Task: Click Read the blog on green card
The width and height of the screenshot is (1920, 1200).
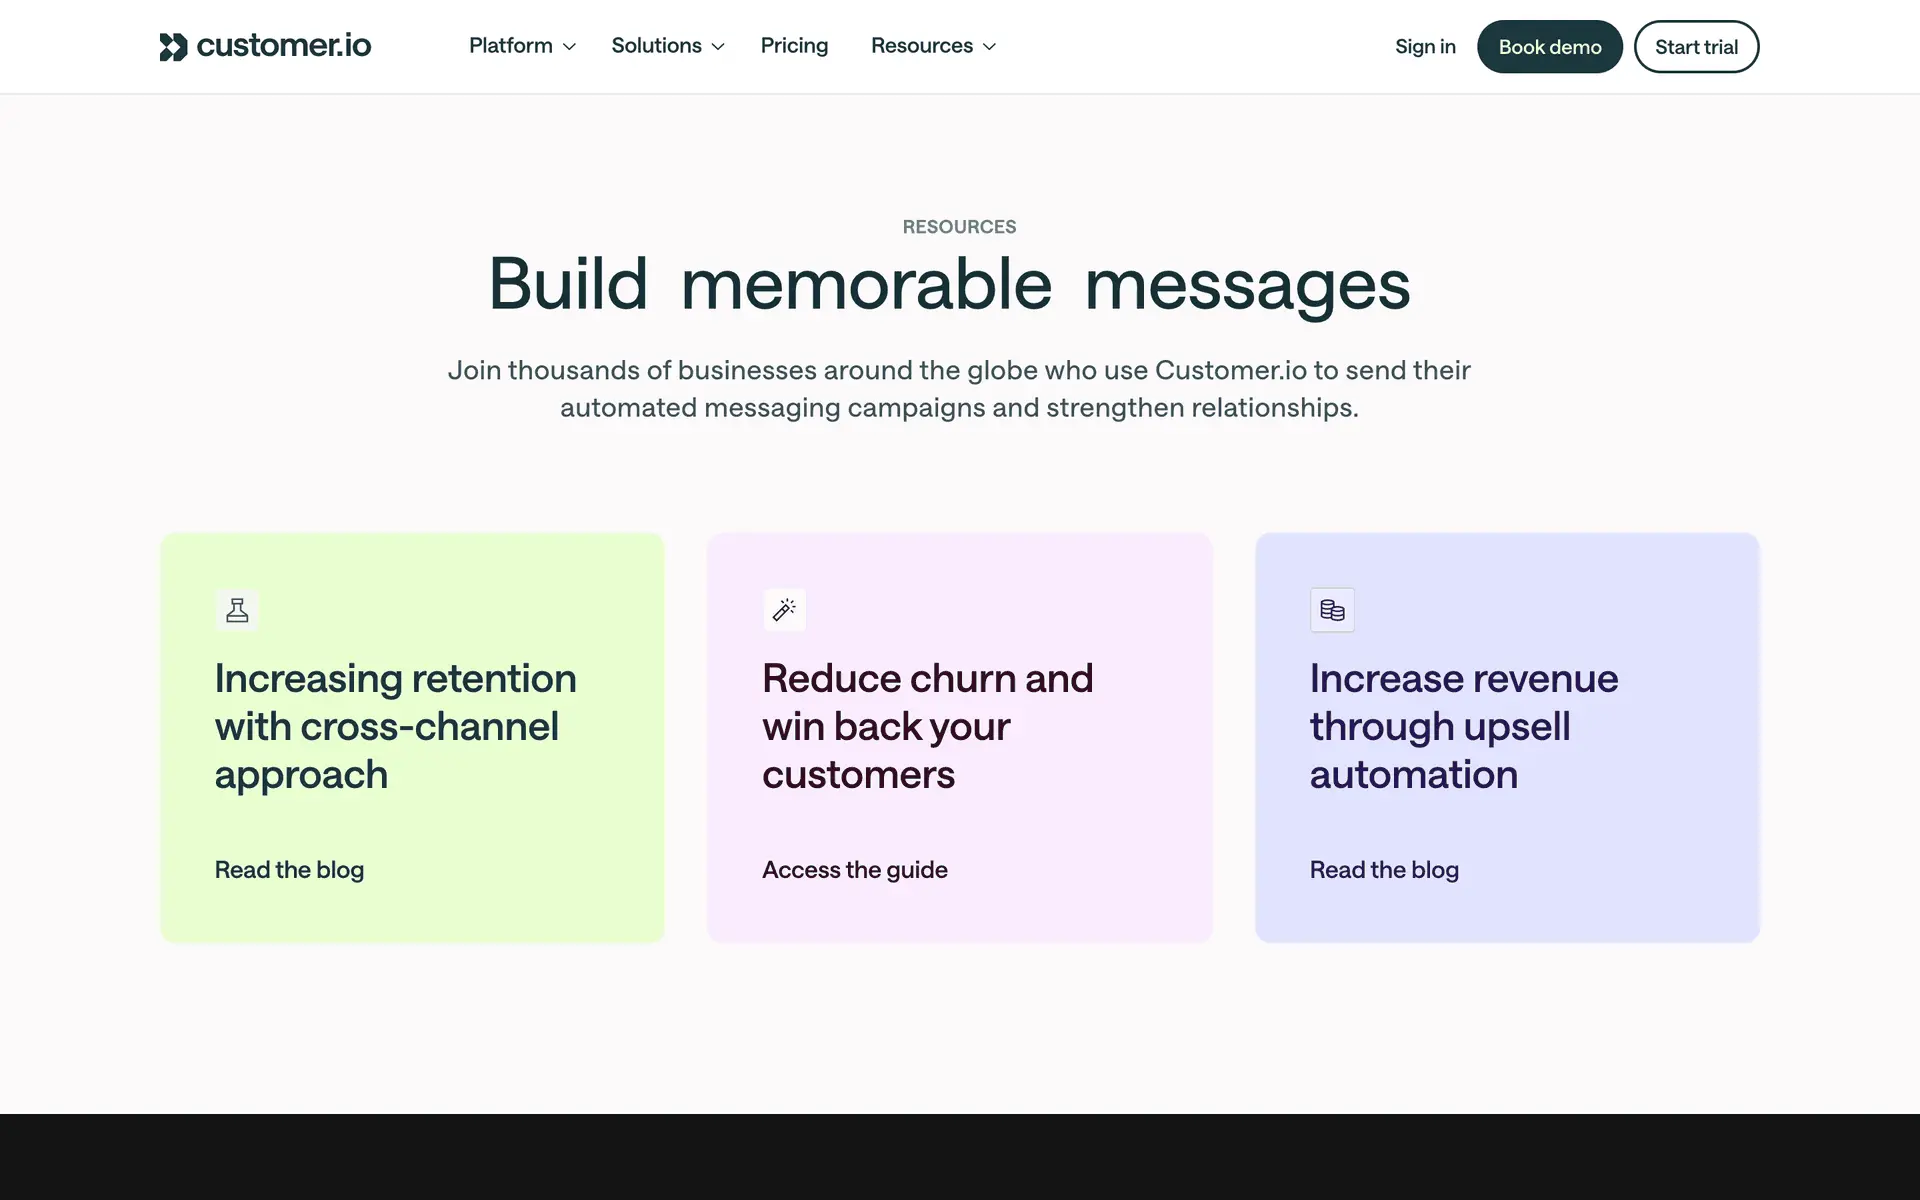Action: pos(289,870)
